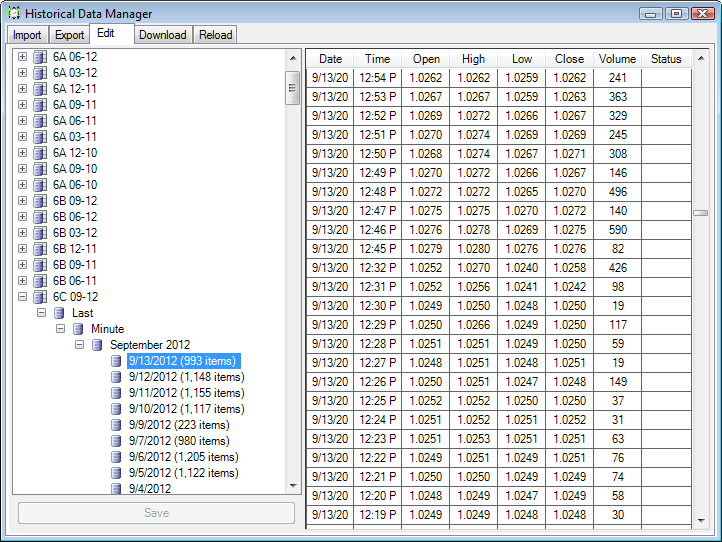
Task: Collapse the Minute tree node
Action: tap(60, 329)
